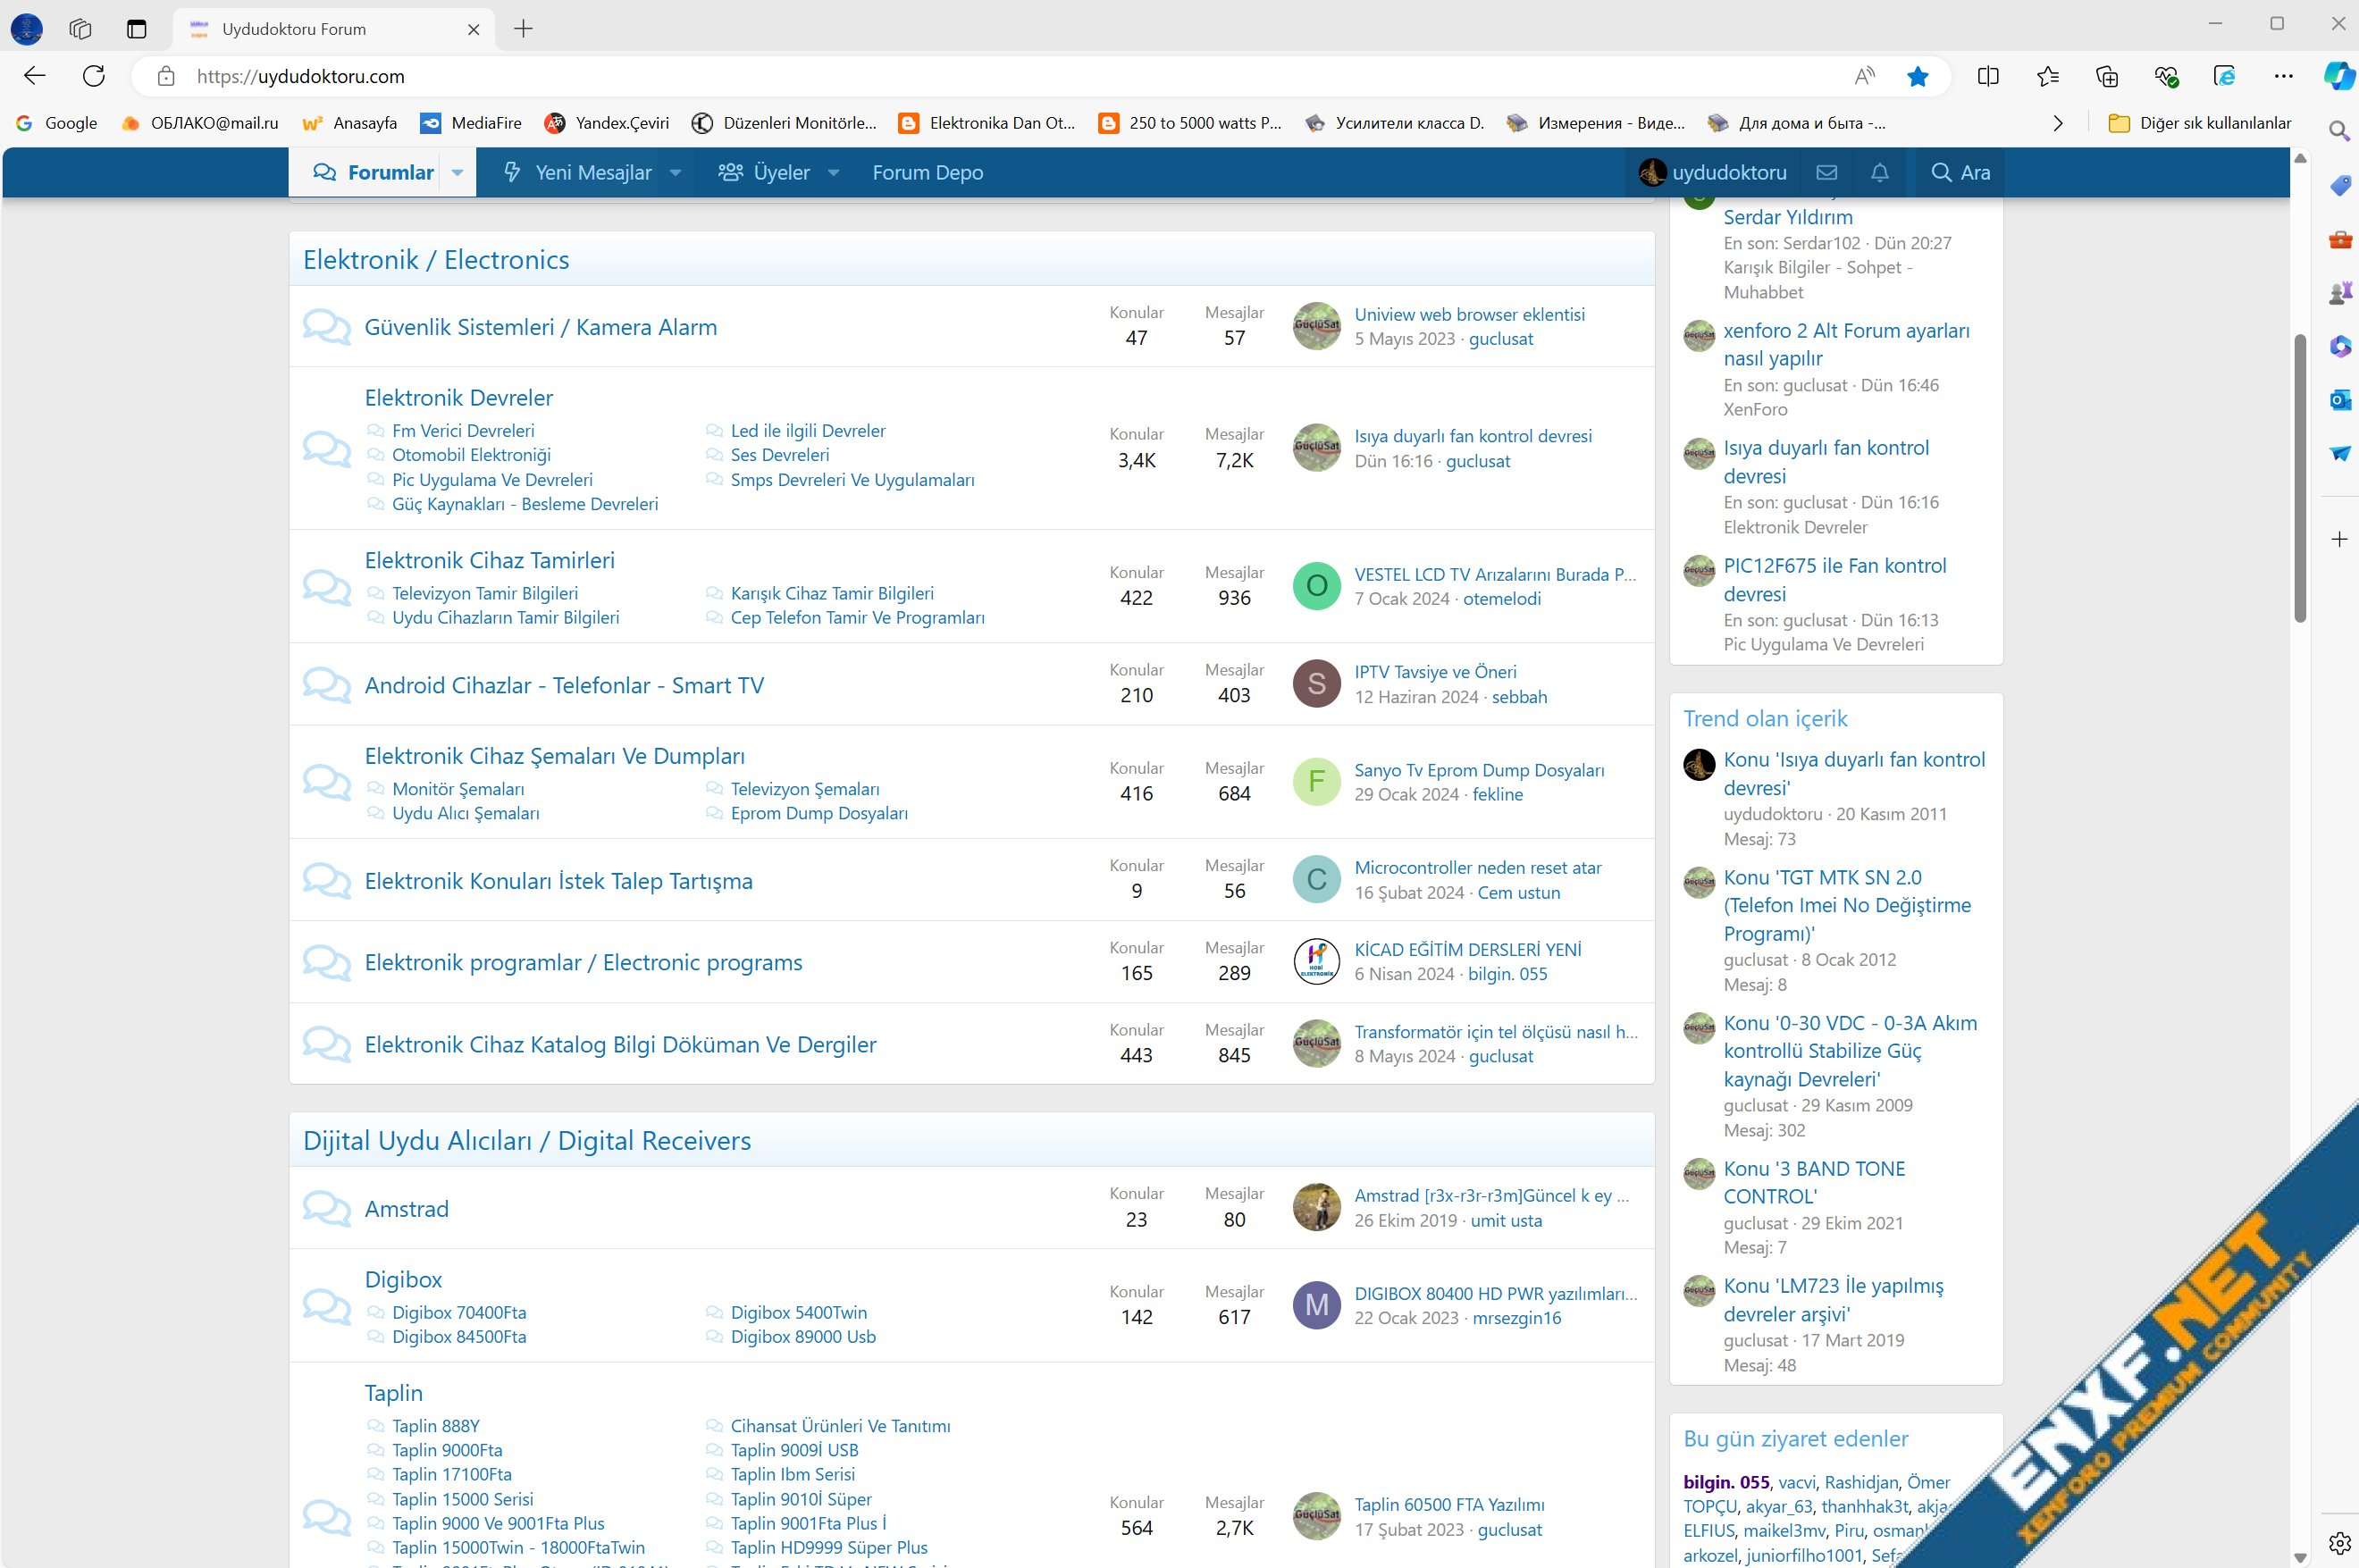Viewport: 2359px width, 1568px height.
Task: Click sebbah S avatar
Action: click(x=1316, y=684)
